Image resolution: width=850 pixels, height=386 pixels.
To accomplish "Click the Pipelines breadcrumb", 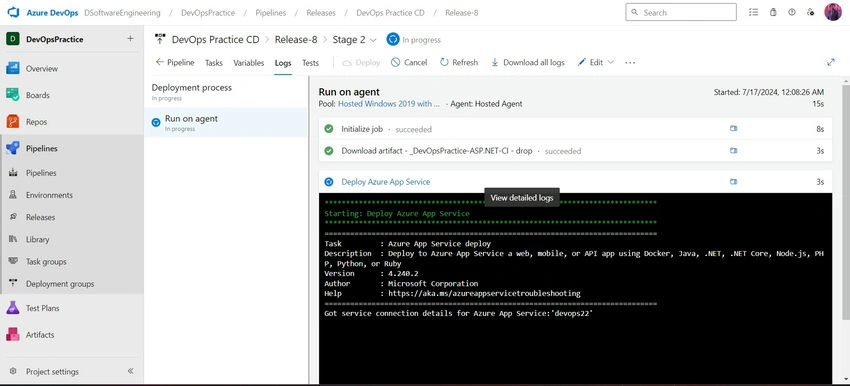I will pos(270,12).
